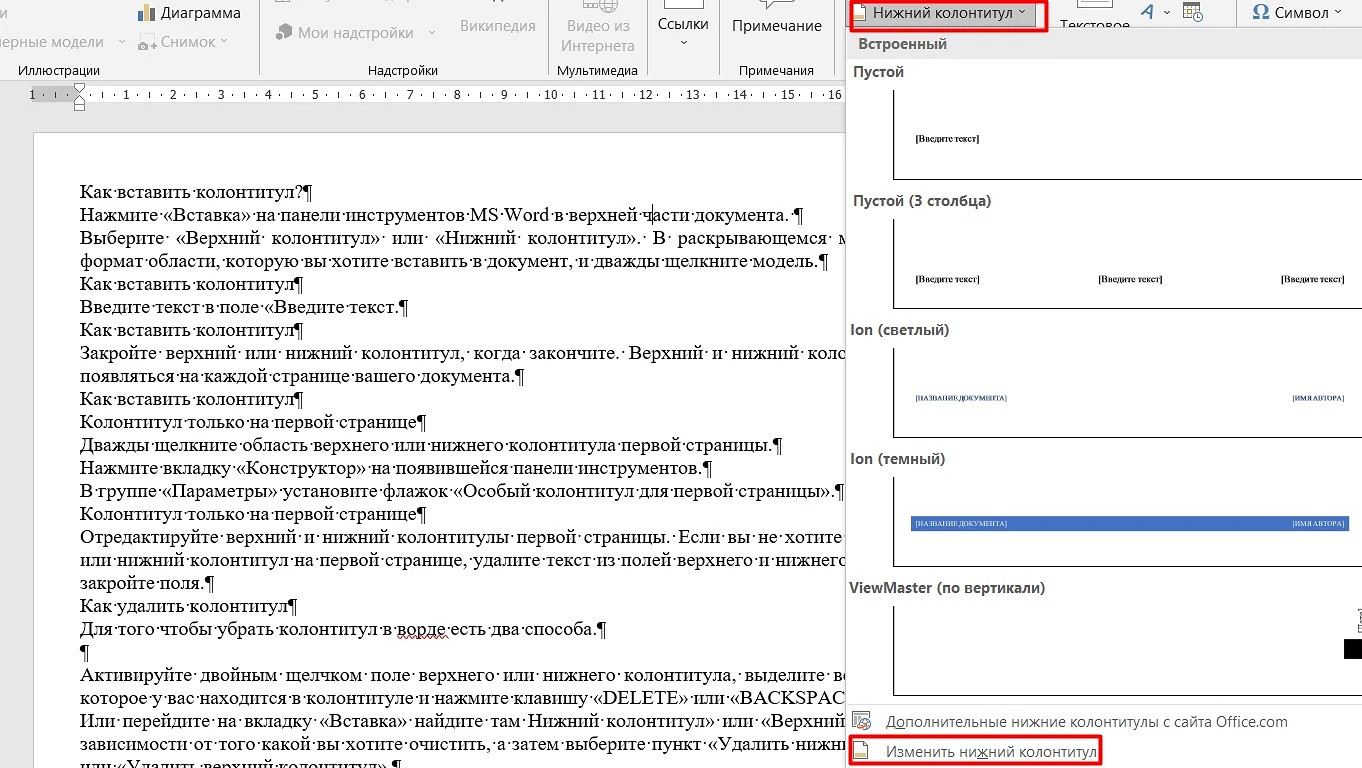Add a Примечание comment
Screen dimensions: 1362x768
click(776, 26)
